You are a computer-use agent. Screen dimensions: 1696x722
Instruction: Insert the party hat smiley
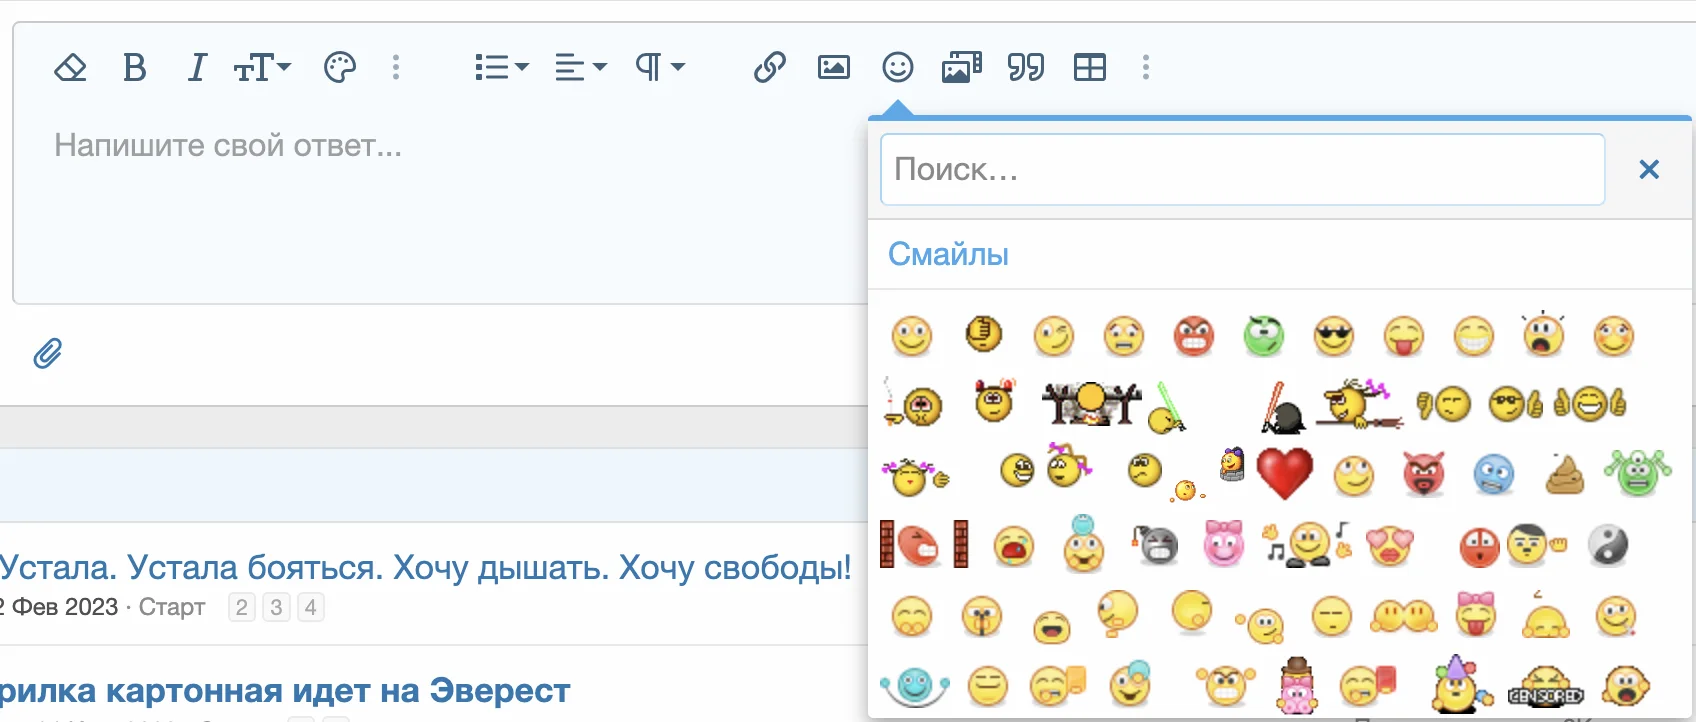click(x=1461, y=685)
